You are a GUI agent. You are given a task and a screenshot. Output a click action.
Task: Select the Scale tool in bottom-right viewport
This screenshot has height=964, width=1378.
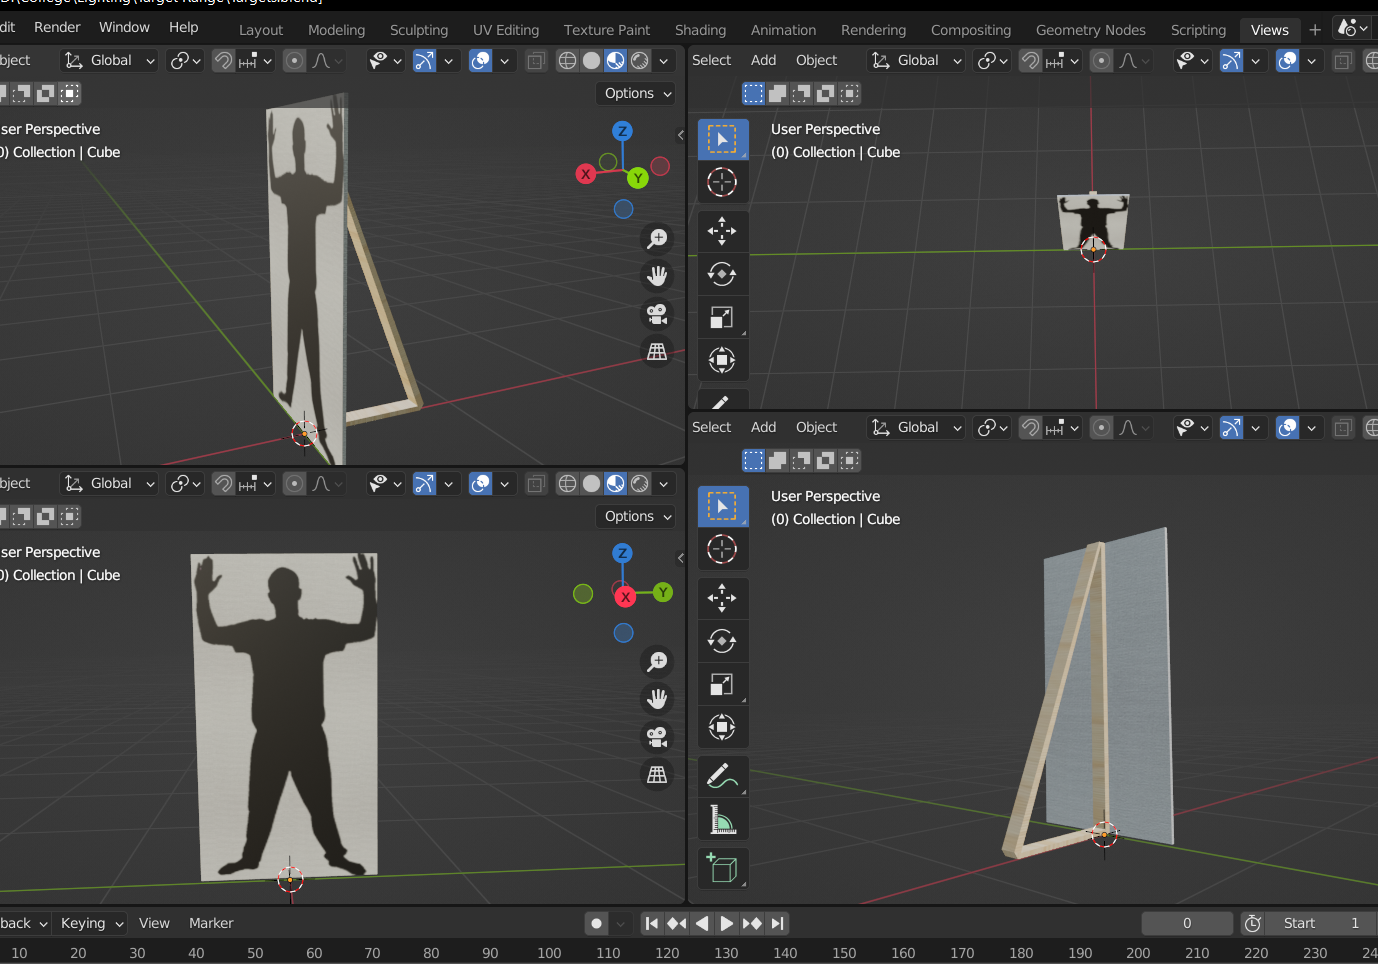tap(722, 684)
